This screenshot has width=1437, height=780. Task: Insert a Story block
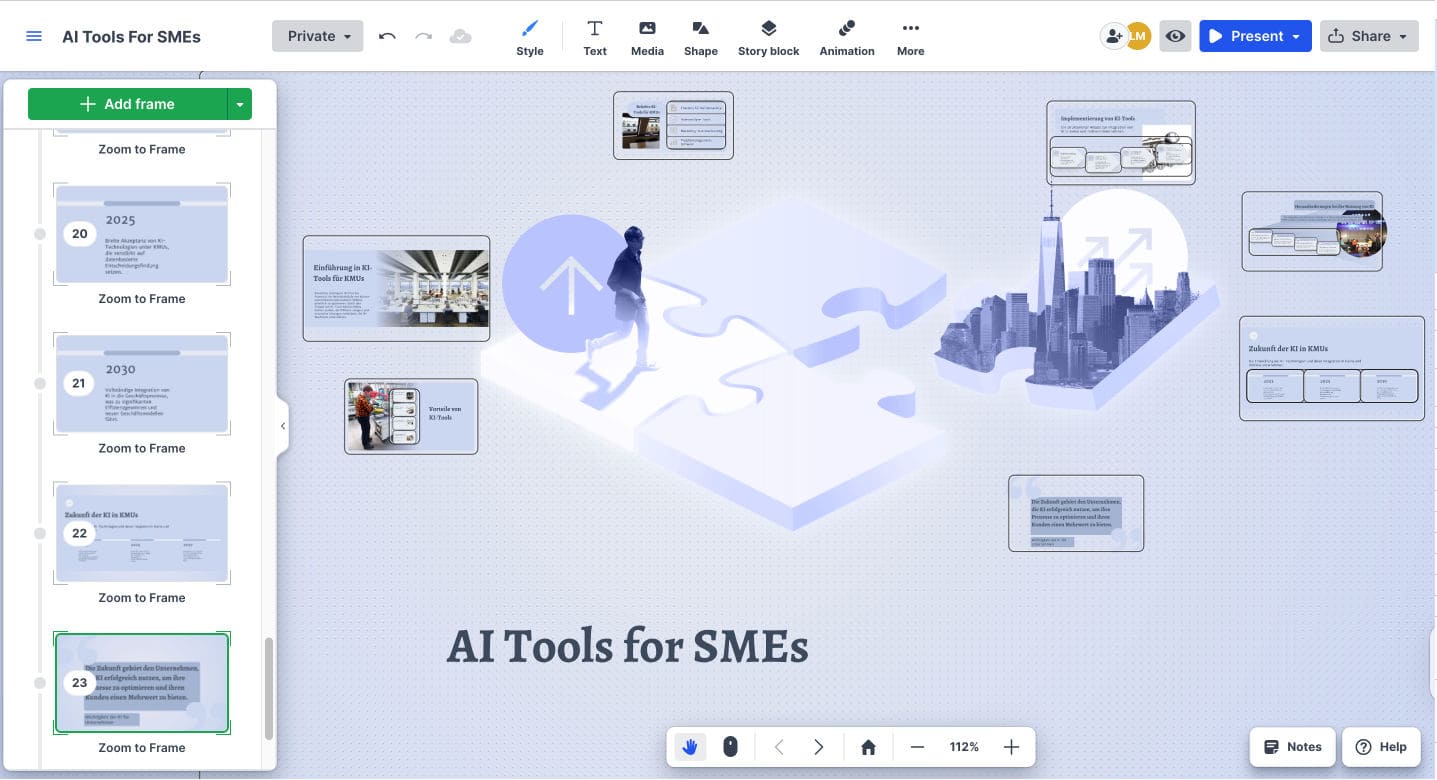point(768,35)
